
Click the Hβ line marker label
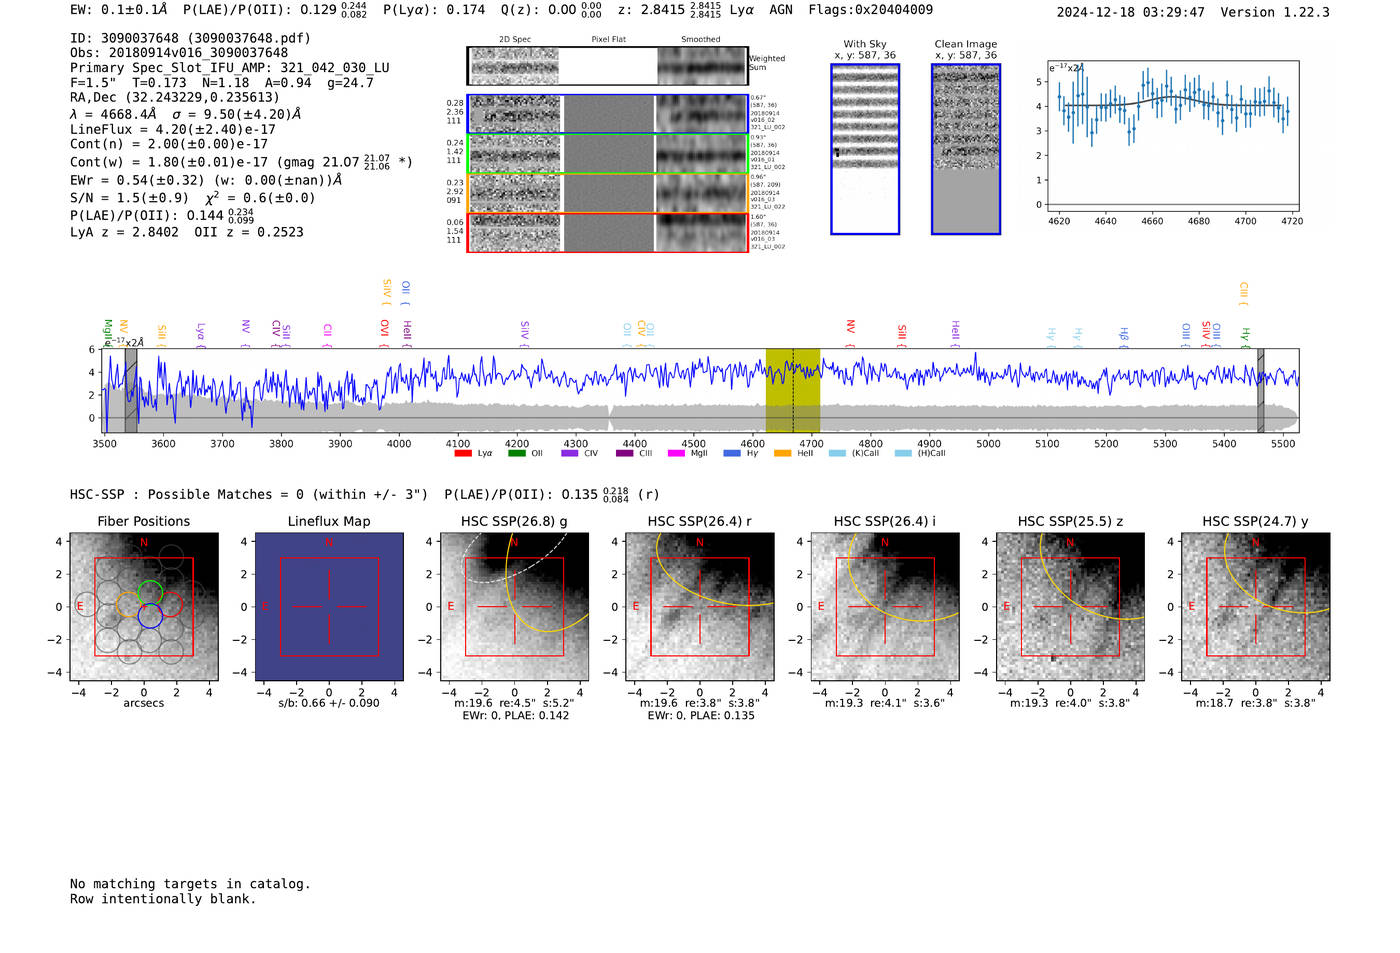pos(1124,335)
